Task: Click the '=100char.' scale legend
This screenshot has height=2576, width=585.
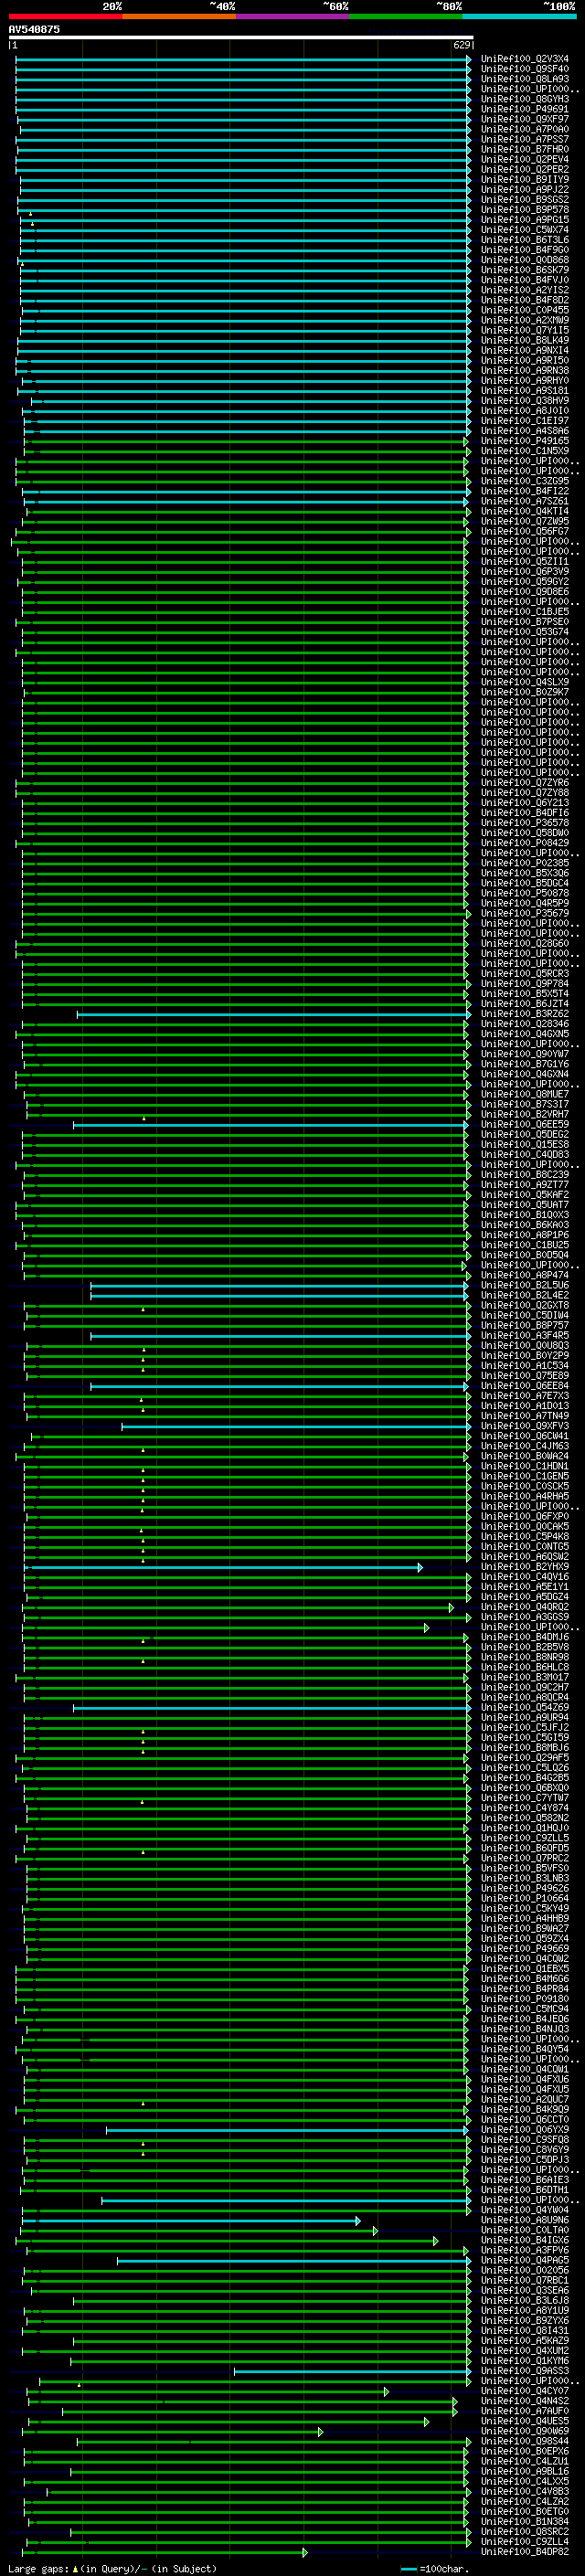Action: pos(433,2568)
